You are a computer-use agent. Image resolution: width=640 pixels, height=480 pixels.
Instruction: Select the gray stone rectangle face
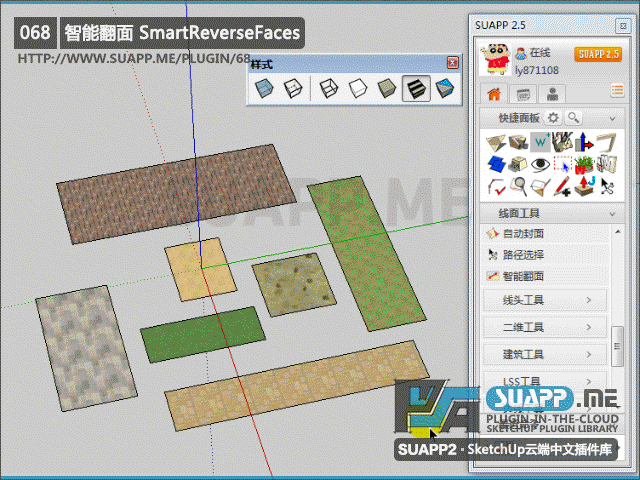coord(86,348)
